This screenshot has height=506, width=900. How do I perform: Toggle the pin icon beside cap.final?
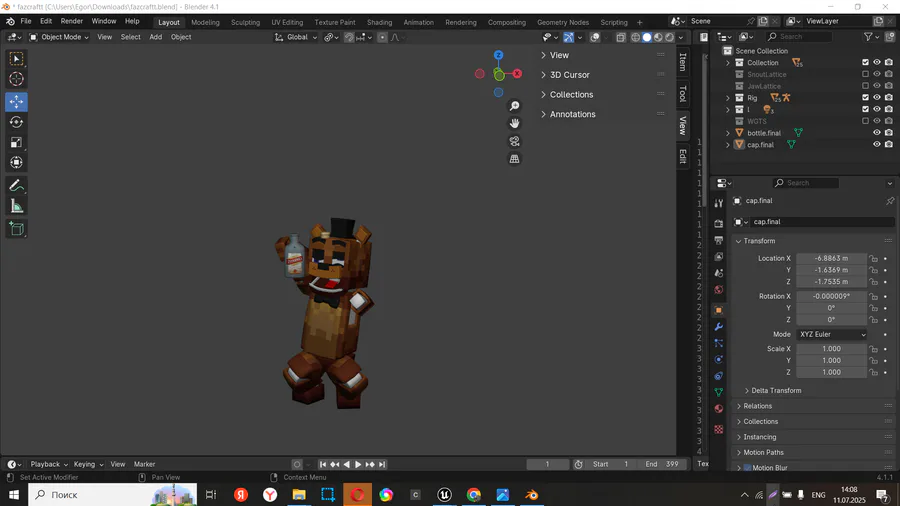point(890,201)
